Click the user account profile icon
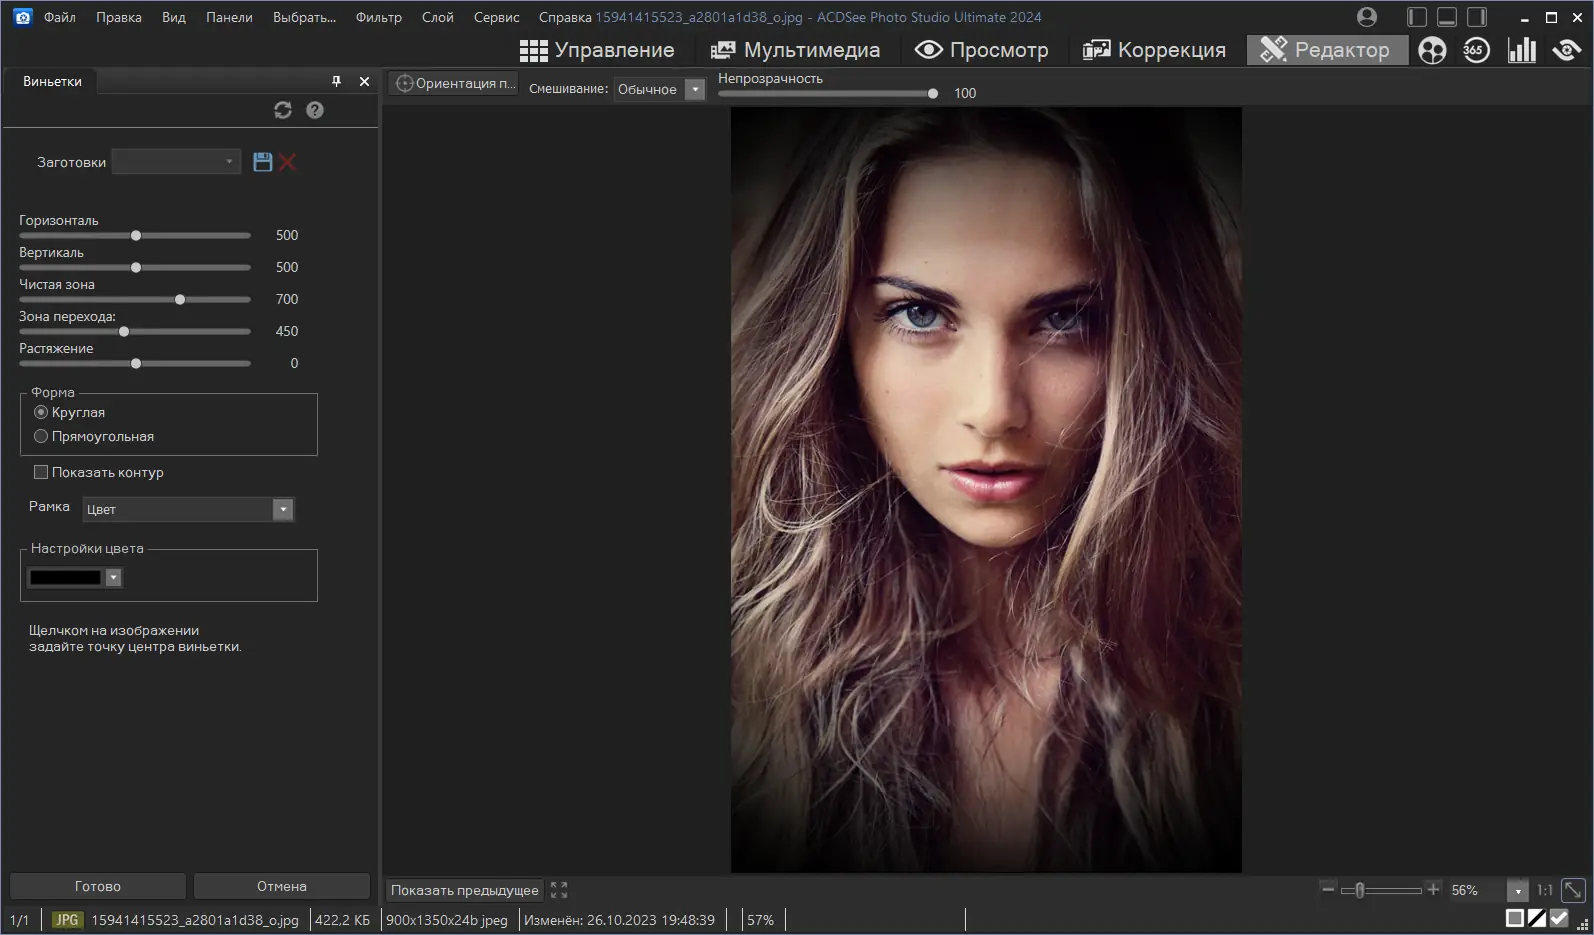The image size is (1594, 935). pyautogui.click(x=1367, y=17)
